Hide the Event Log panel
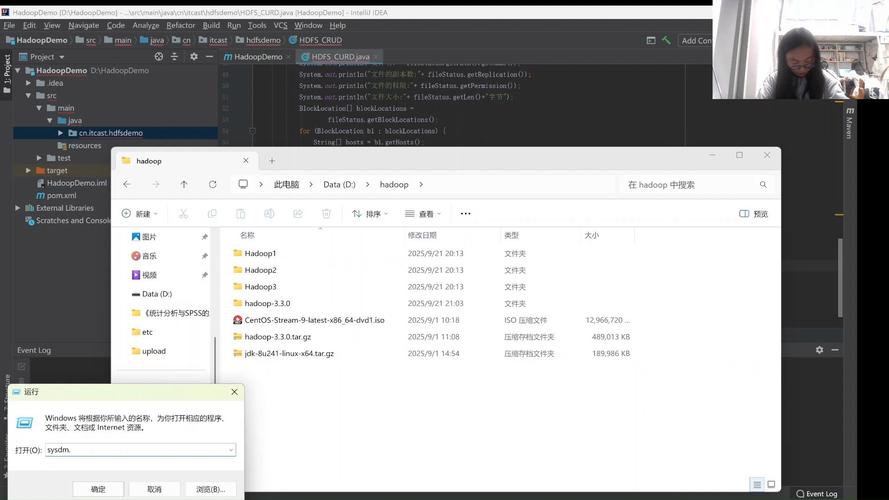 (x=835, y=350)
